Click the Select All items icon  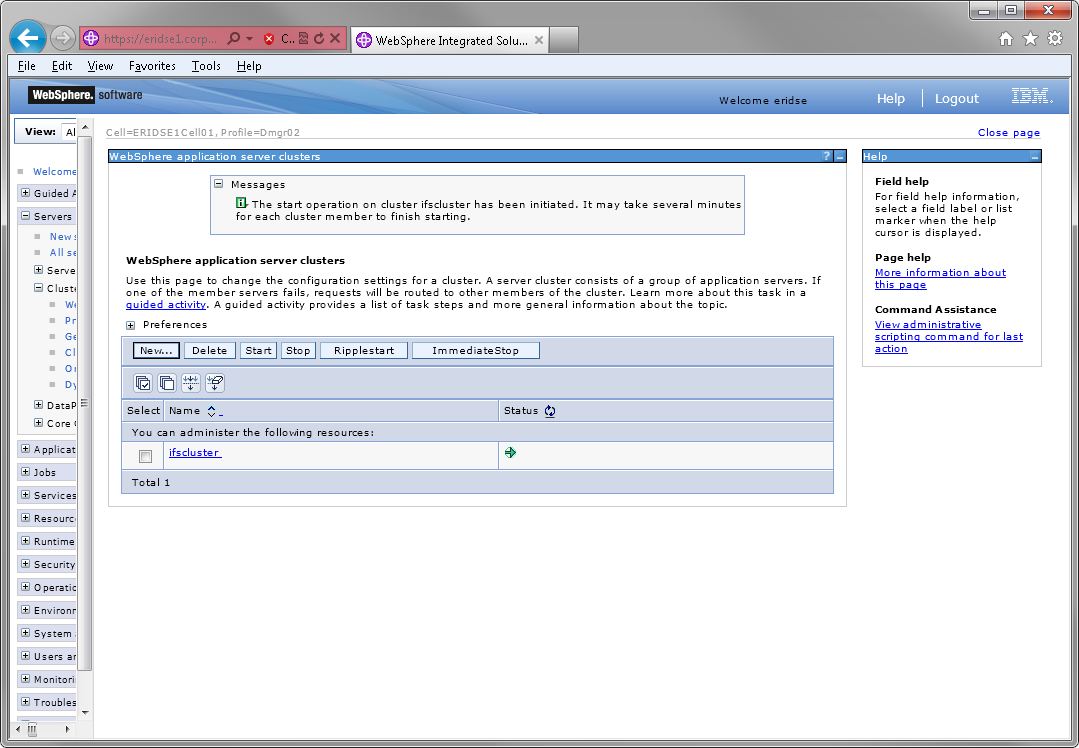click(143, 383)
